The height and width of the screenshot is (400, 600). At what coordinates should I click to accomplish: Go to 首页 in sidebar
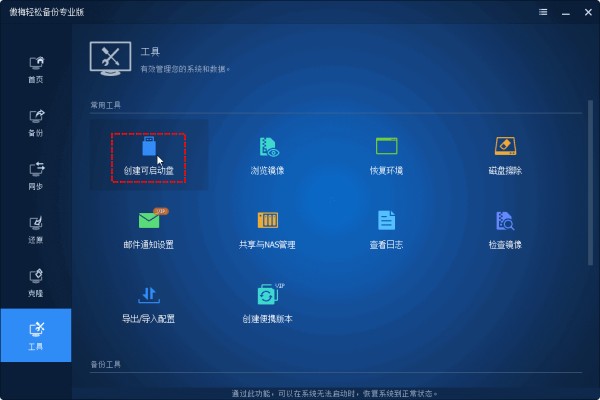coord(36,70)
